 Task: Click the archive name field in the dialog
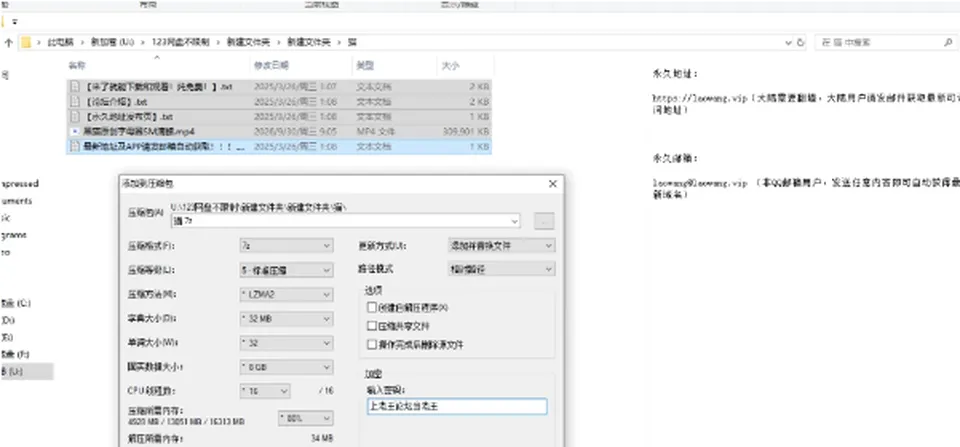tap(346, 220)
